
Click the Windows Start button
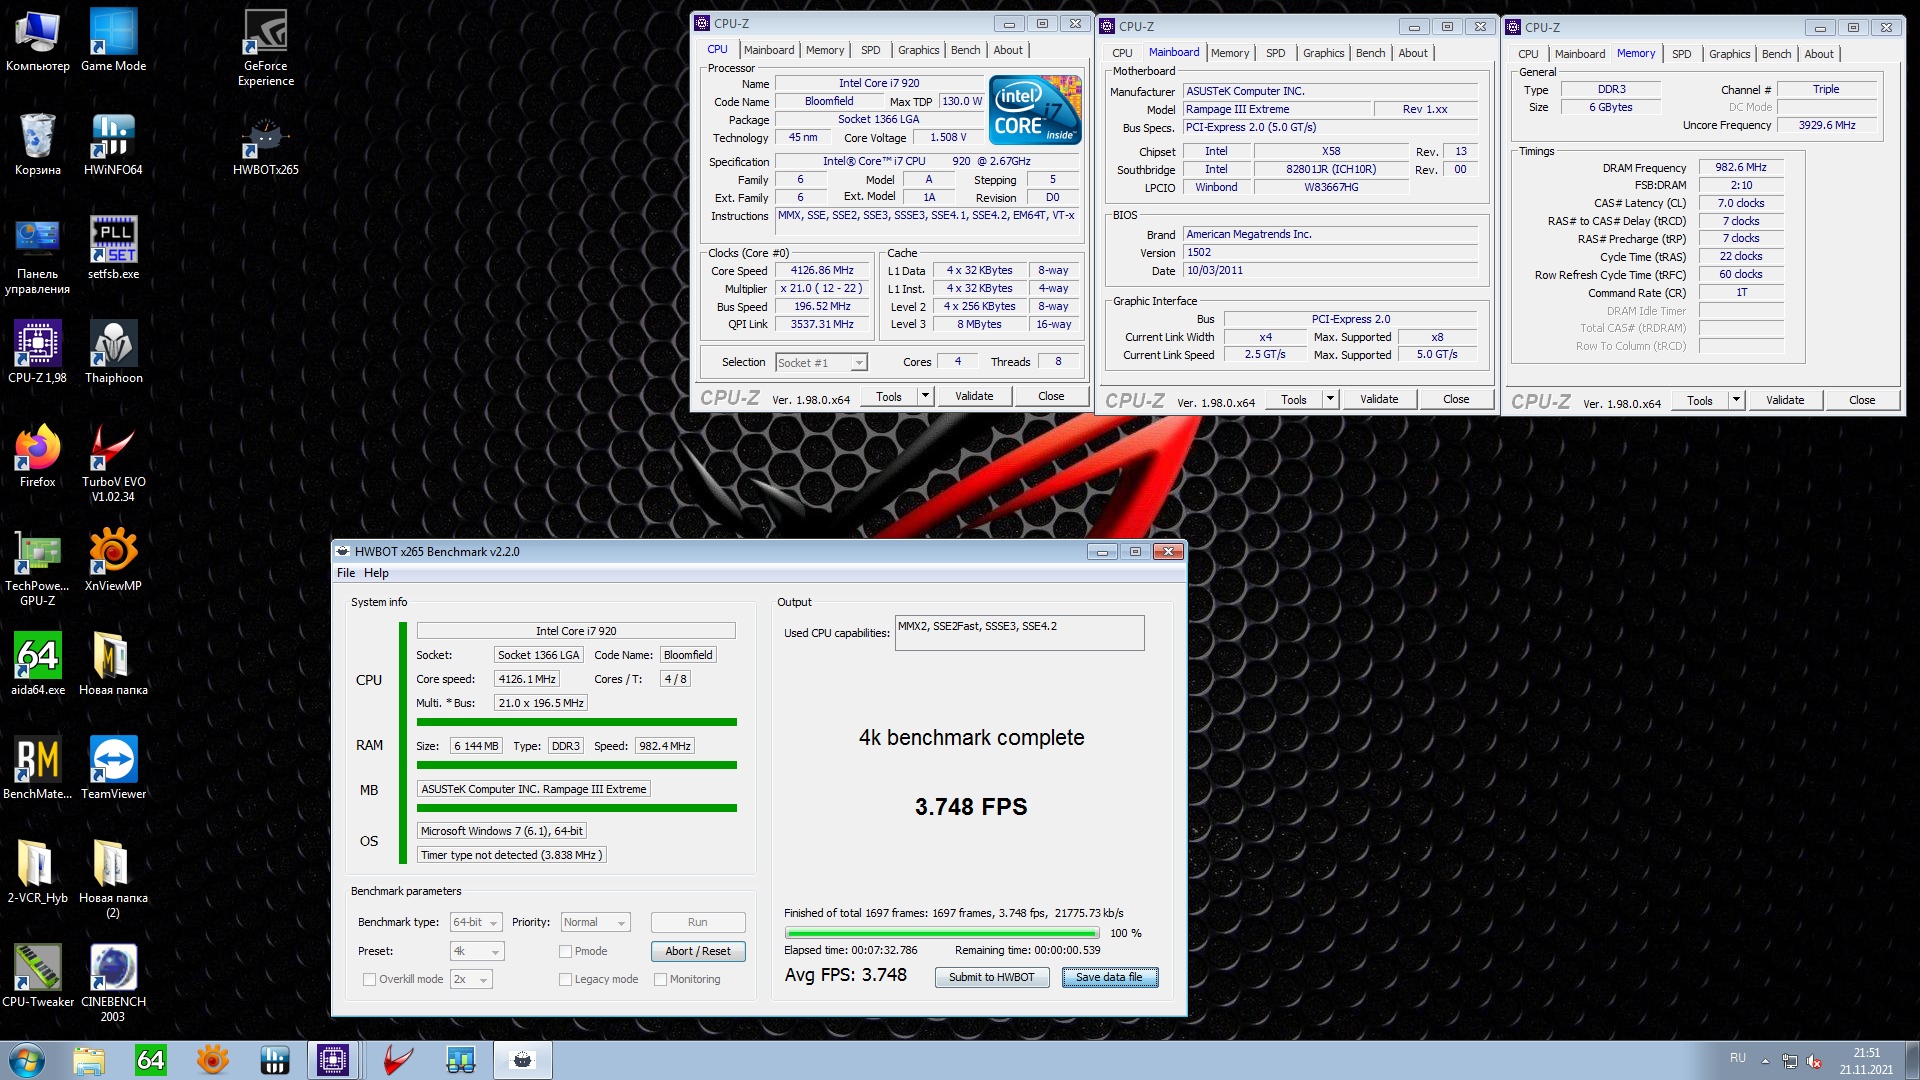click(x=27, y=1060)
